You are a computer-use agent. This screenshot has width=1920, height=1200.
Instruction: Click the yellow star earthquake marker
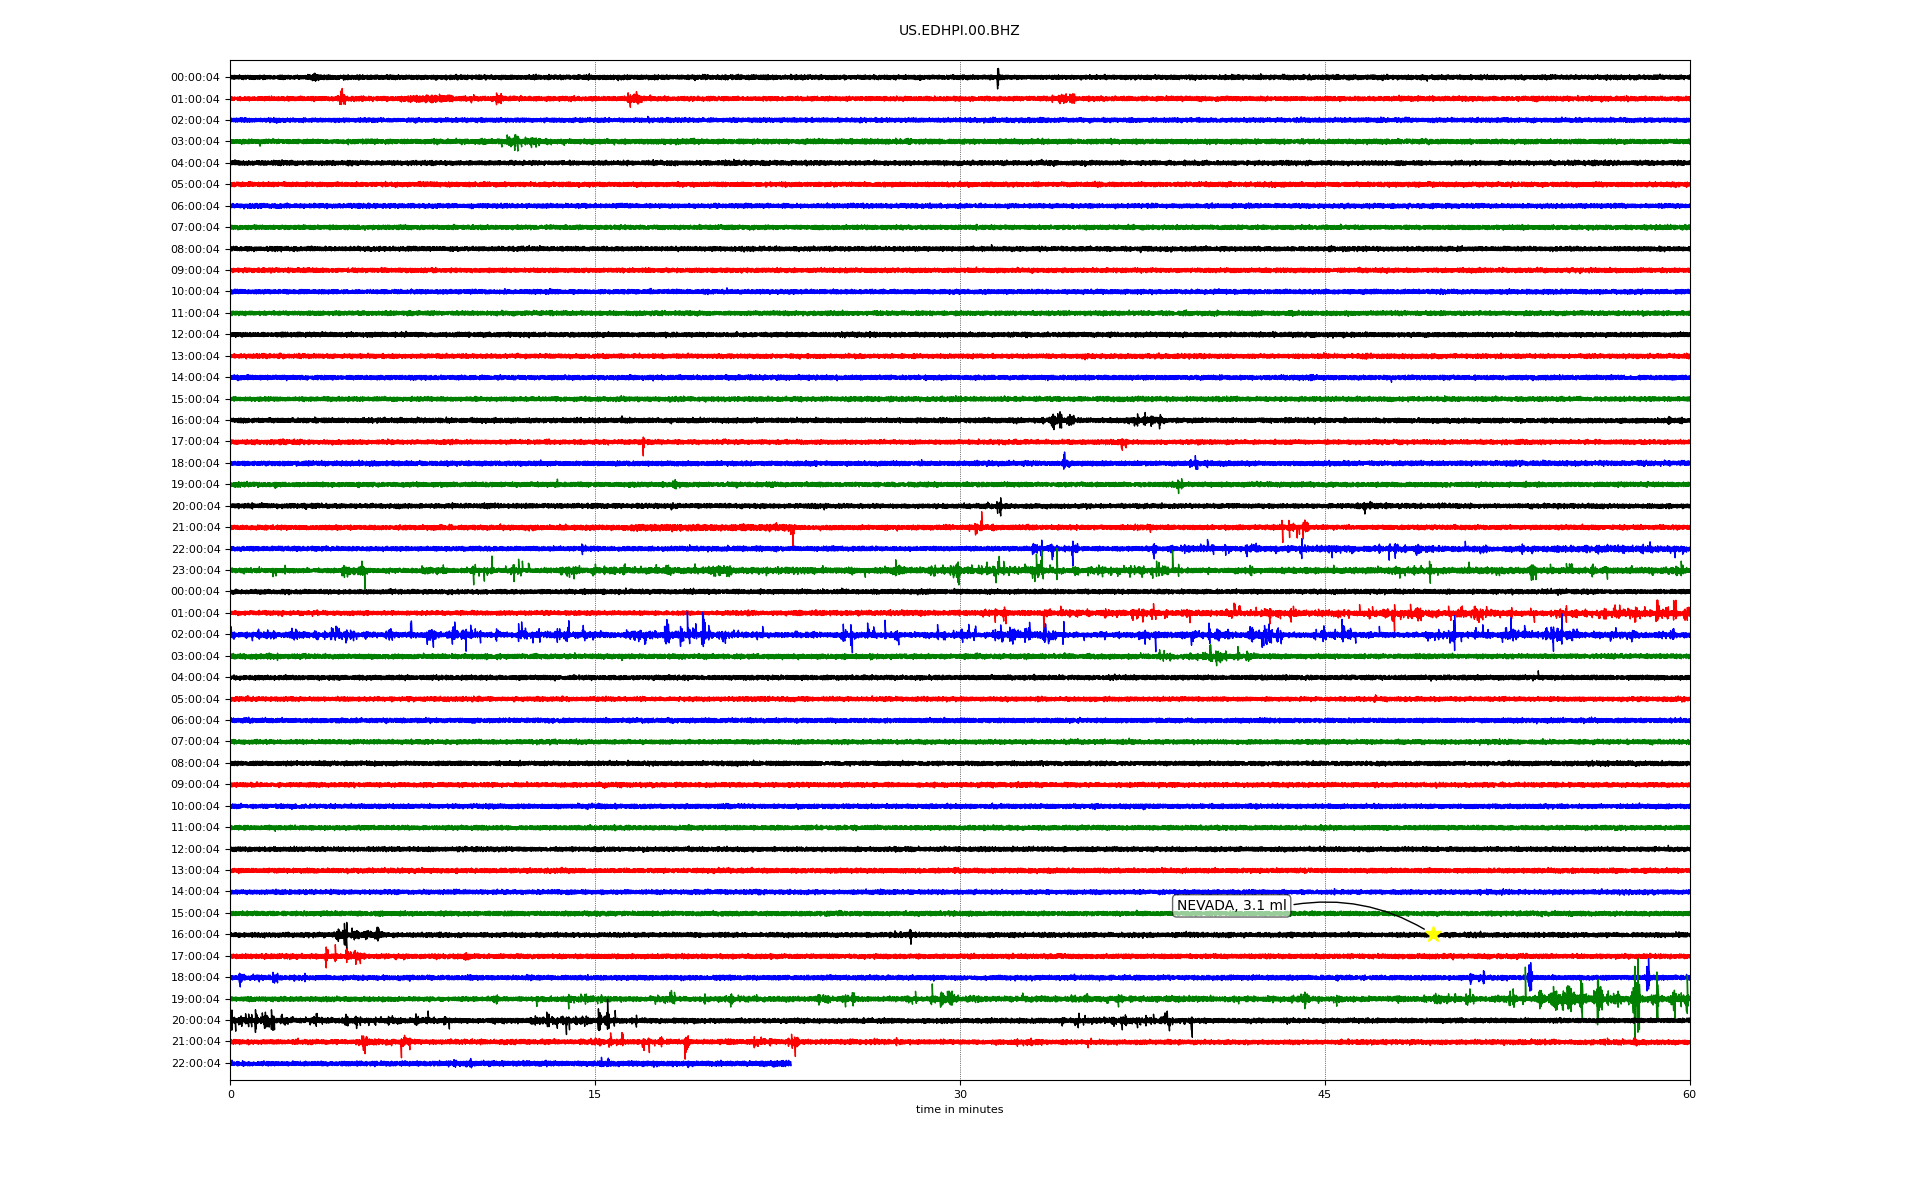pyautogui.click(x=1432, y=935)
